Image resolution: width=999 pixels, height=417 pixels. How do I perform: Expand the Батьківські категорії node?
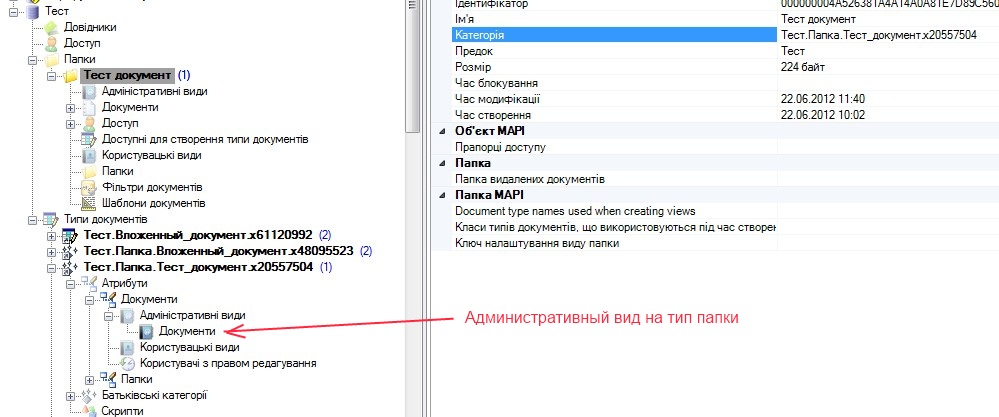[71, 396]
